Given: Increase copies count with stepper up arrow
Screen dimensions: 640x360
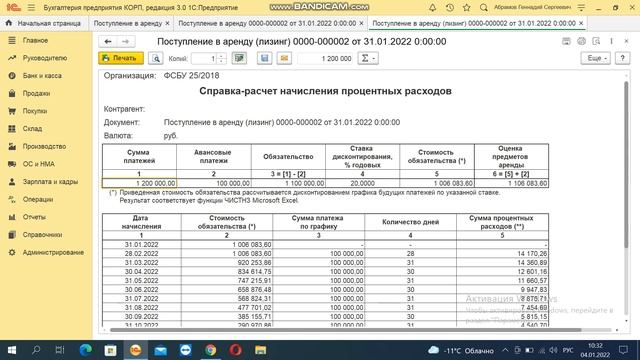Looking at the screenshot, I should click(221, 56).
